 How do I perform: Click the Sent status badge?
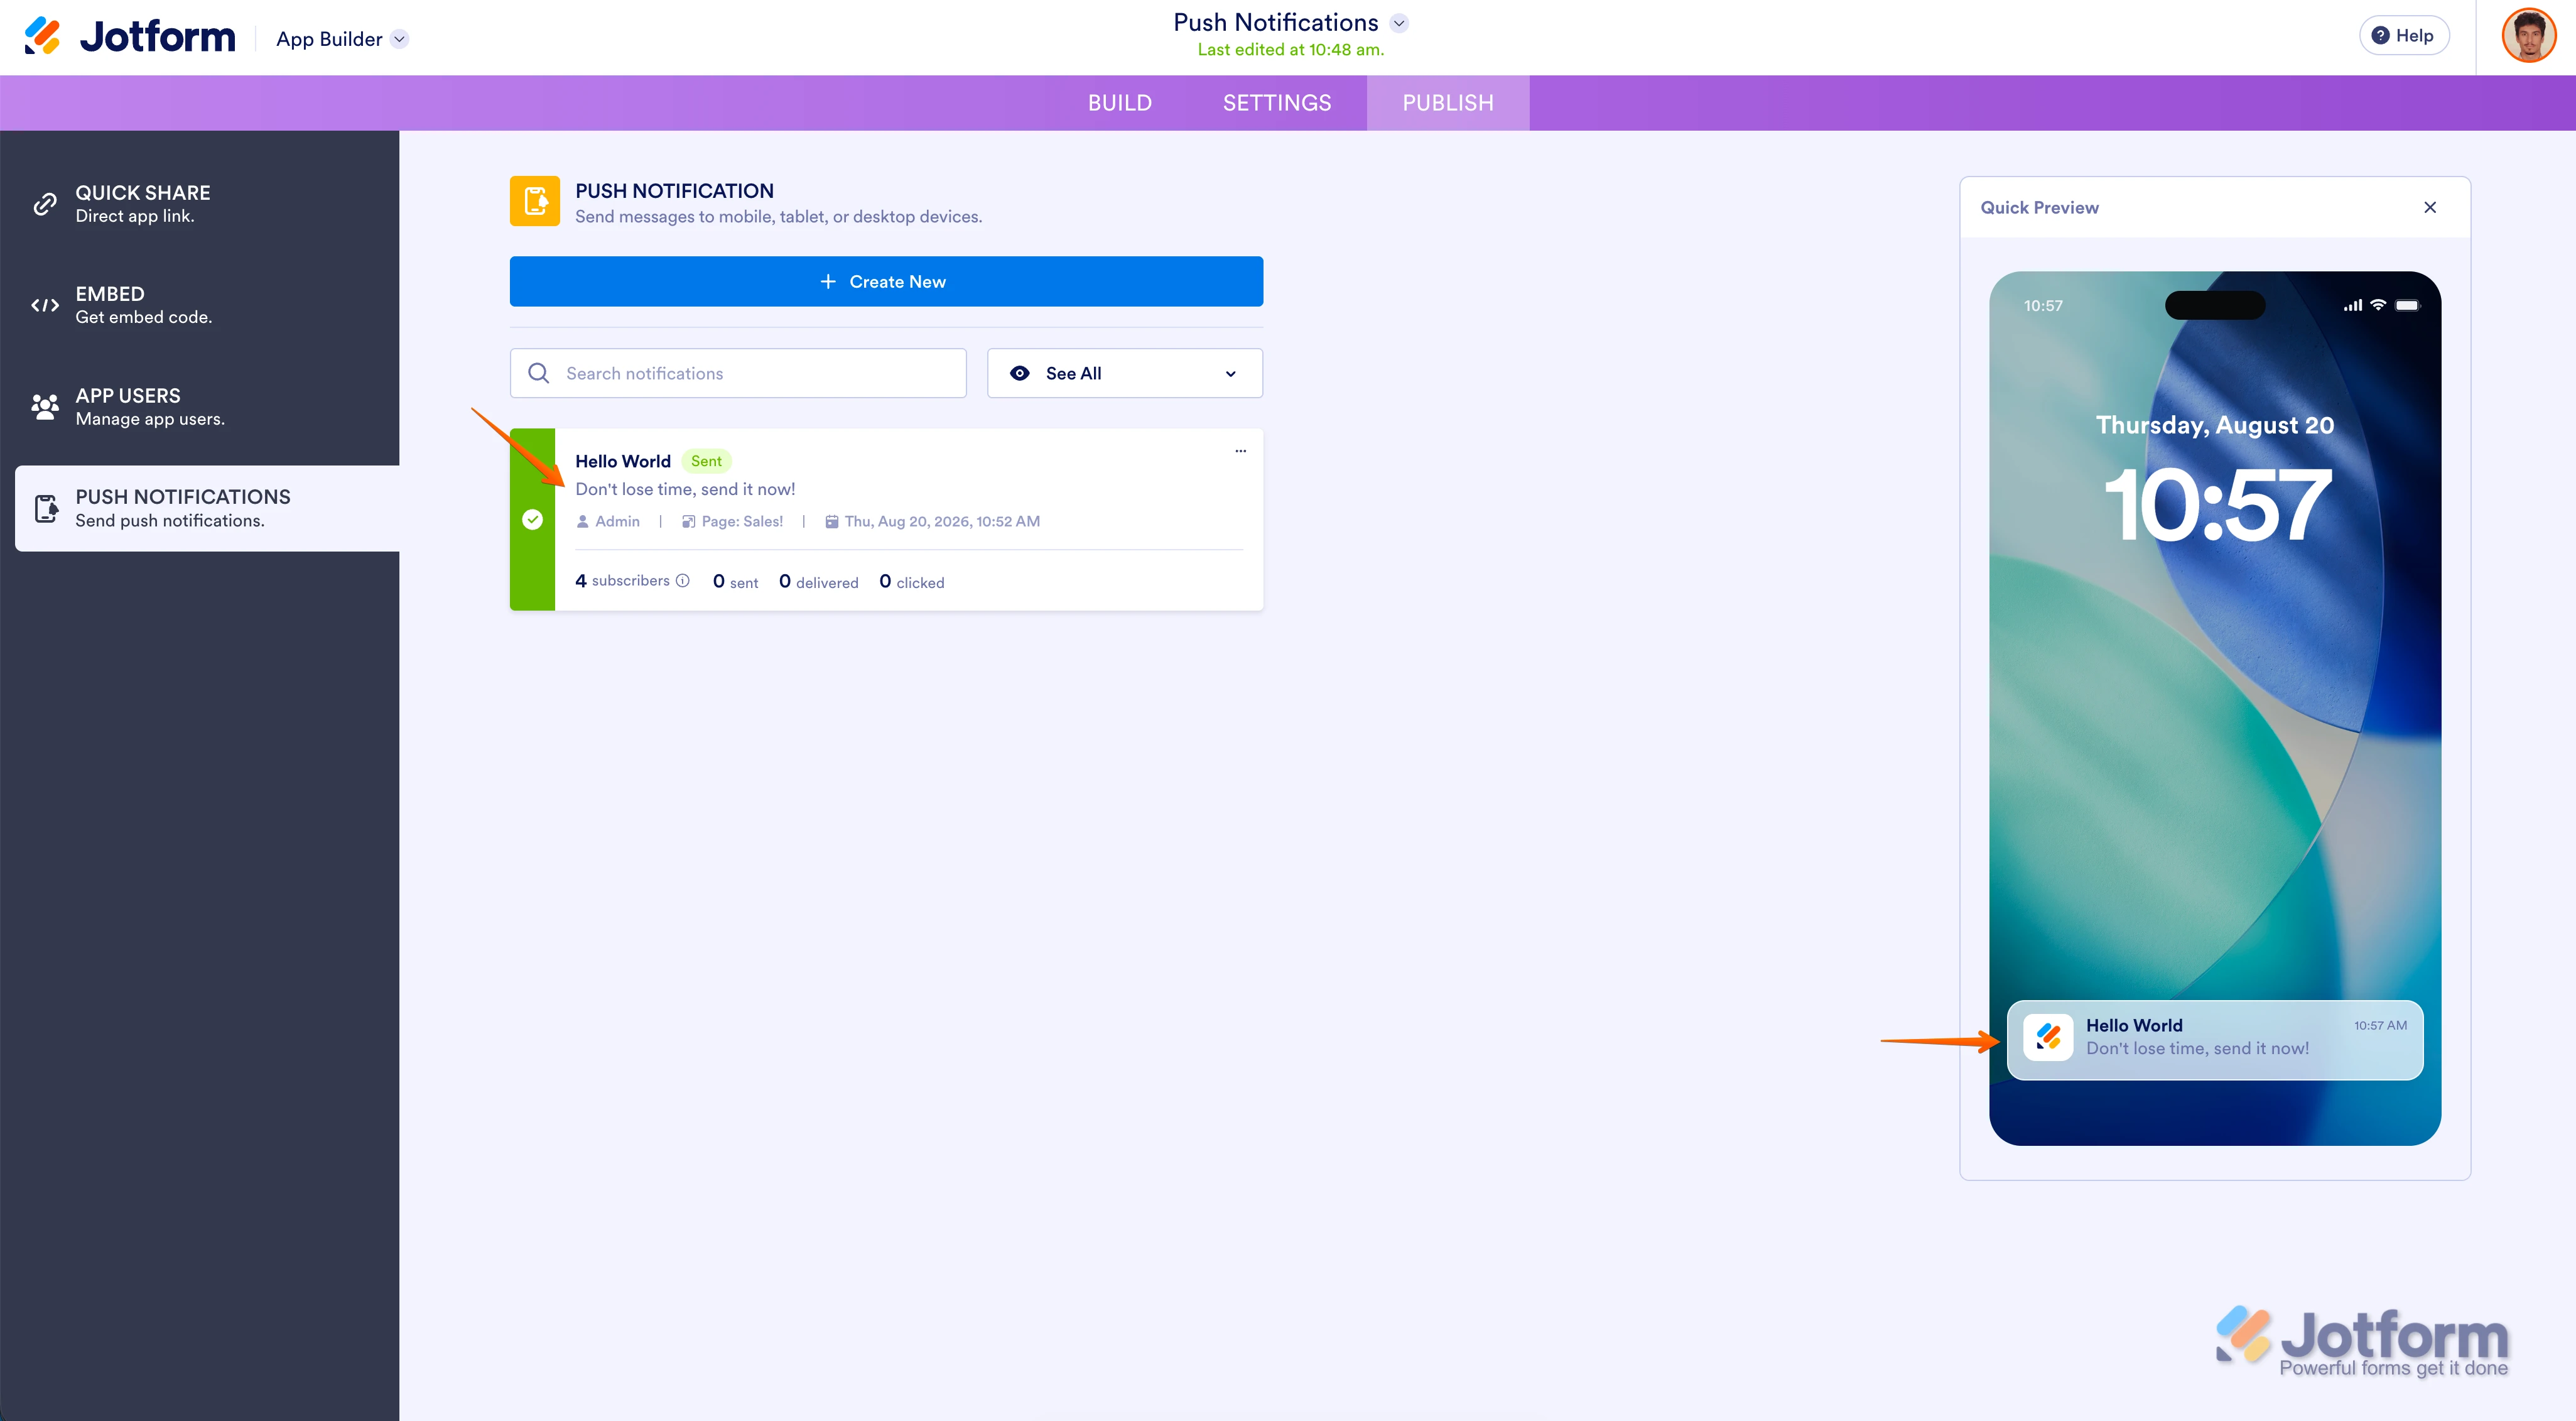point(706,461)
